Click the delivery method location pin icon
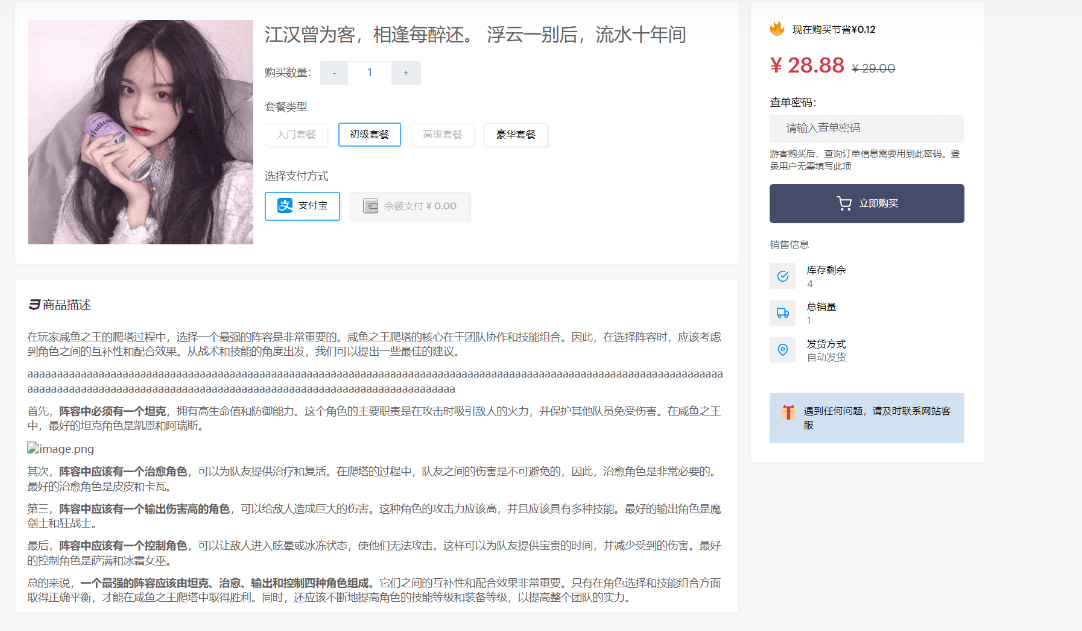1082x631 pixels. 783,350
